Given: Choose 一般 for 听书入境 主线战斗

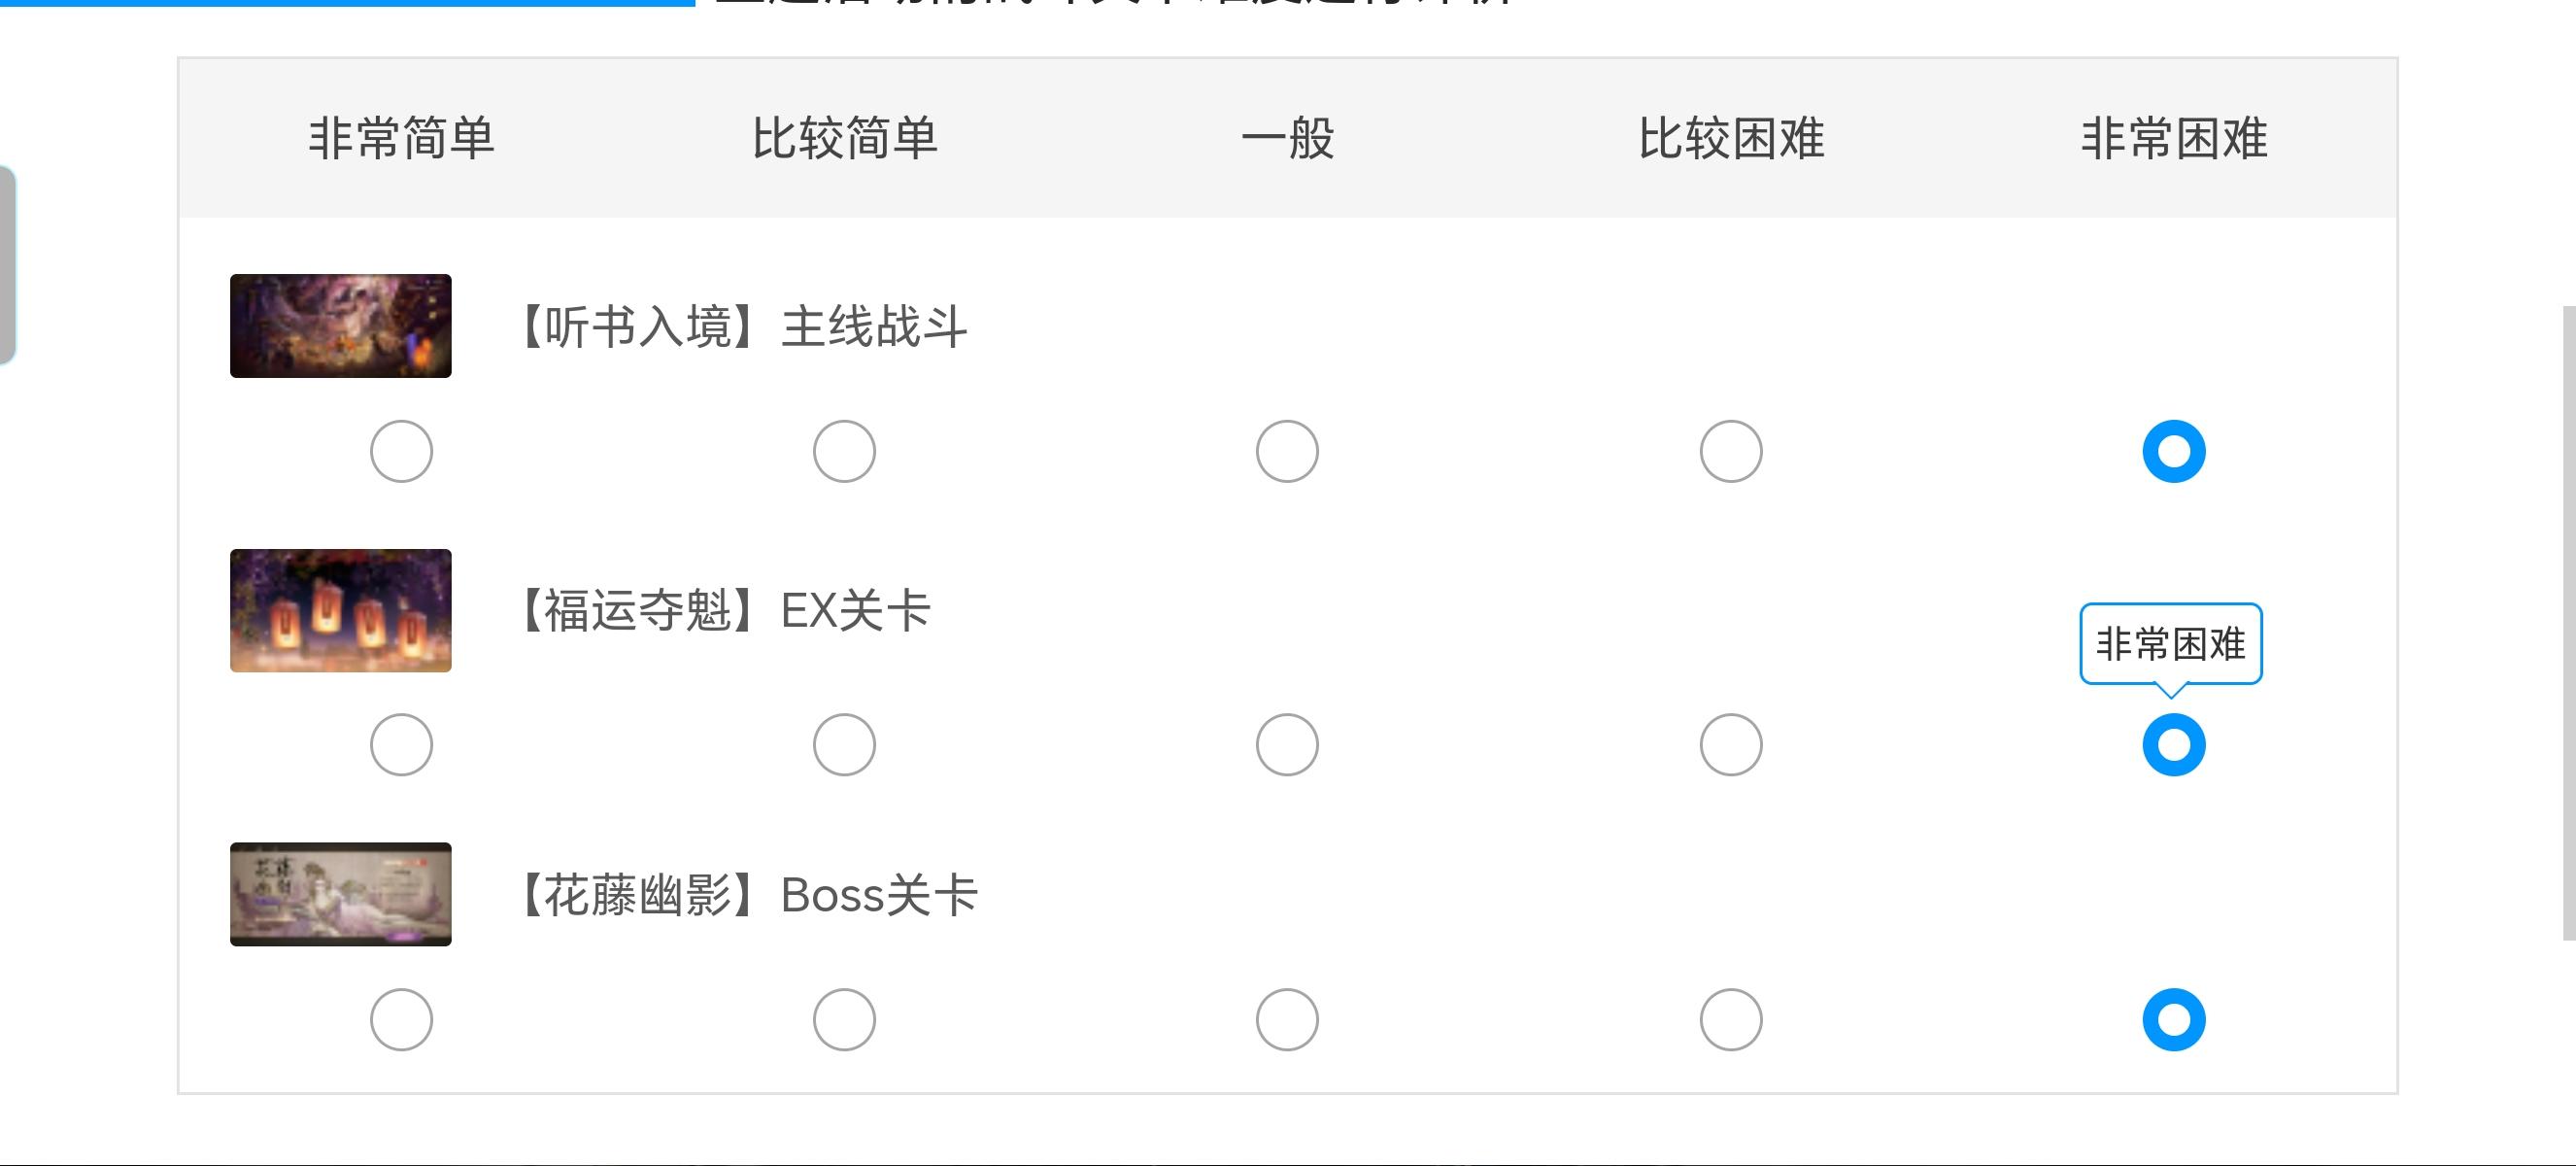Looking at the screenshot, I should 1287,451.
